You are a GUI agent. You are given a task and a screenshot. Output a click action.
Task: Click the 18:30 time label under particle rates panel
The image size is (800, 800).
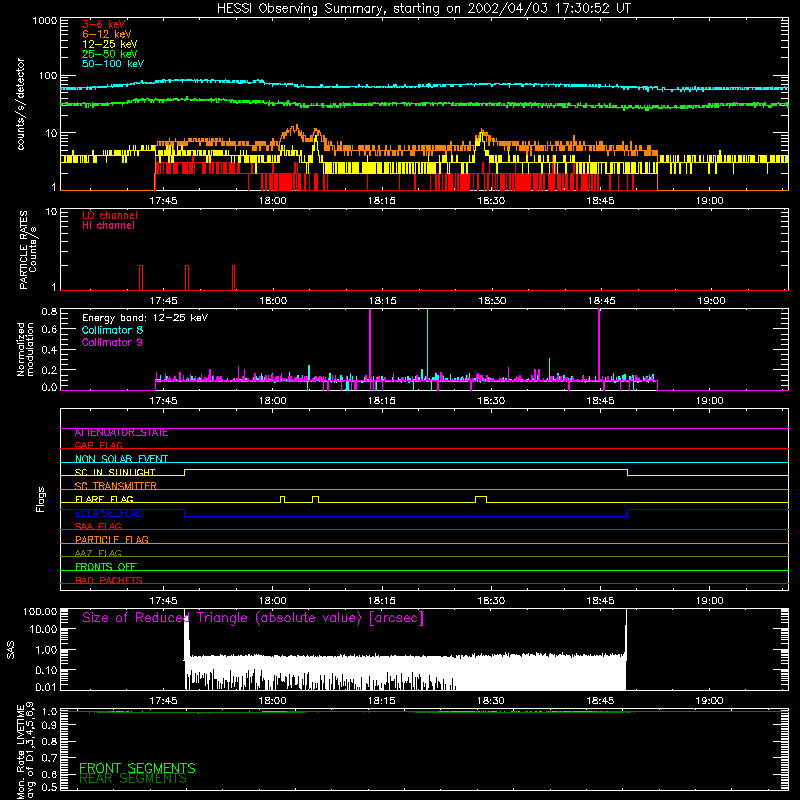[492, 301]
